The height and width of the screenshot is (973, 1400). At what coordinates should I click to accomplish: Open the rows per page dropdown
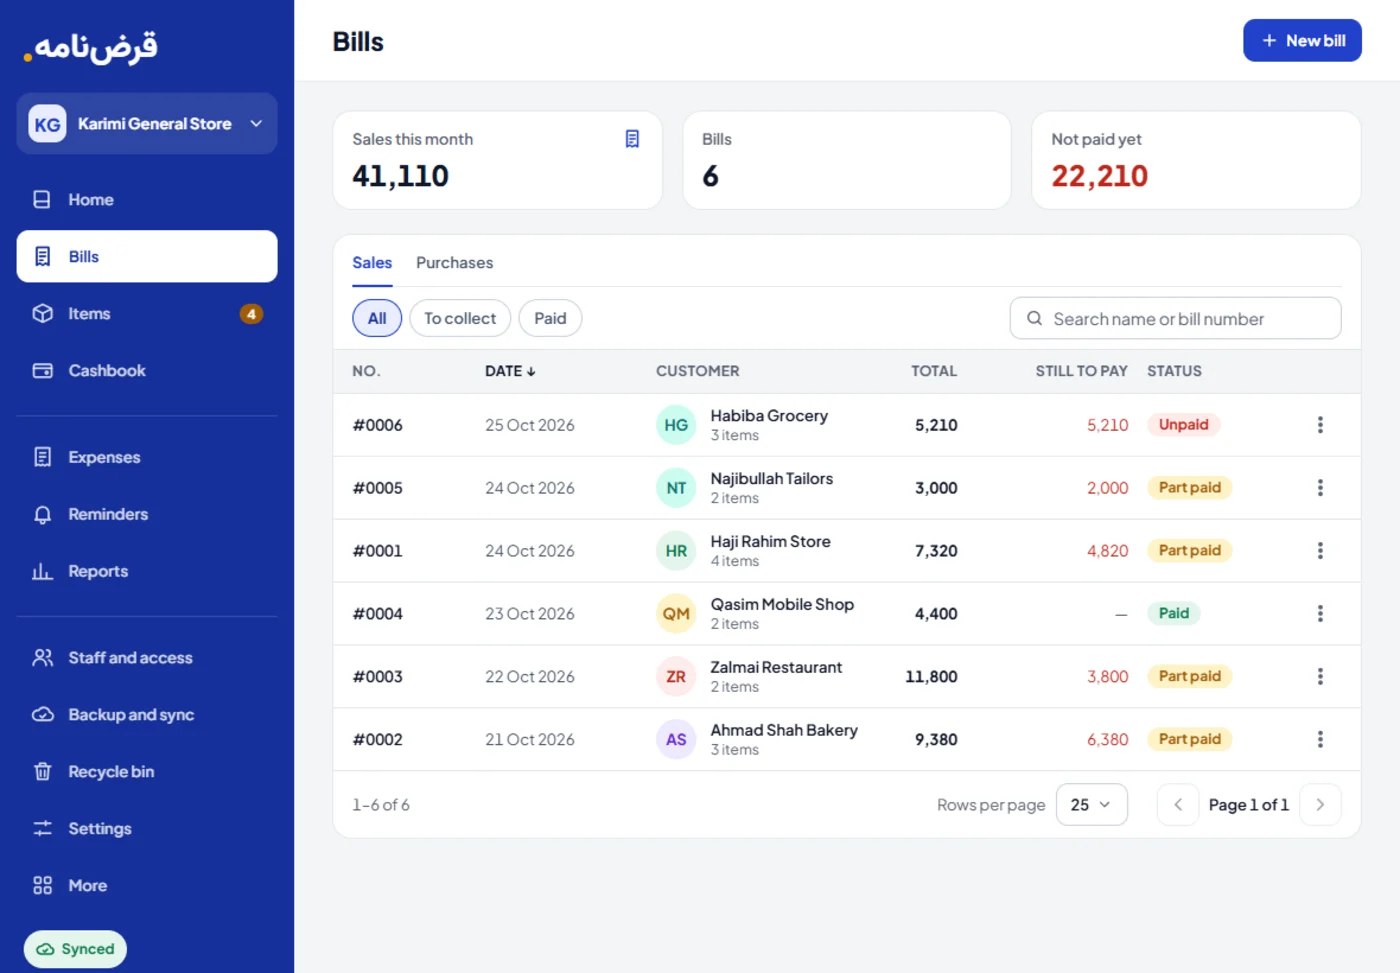pos(1091,805)
